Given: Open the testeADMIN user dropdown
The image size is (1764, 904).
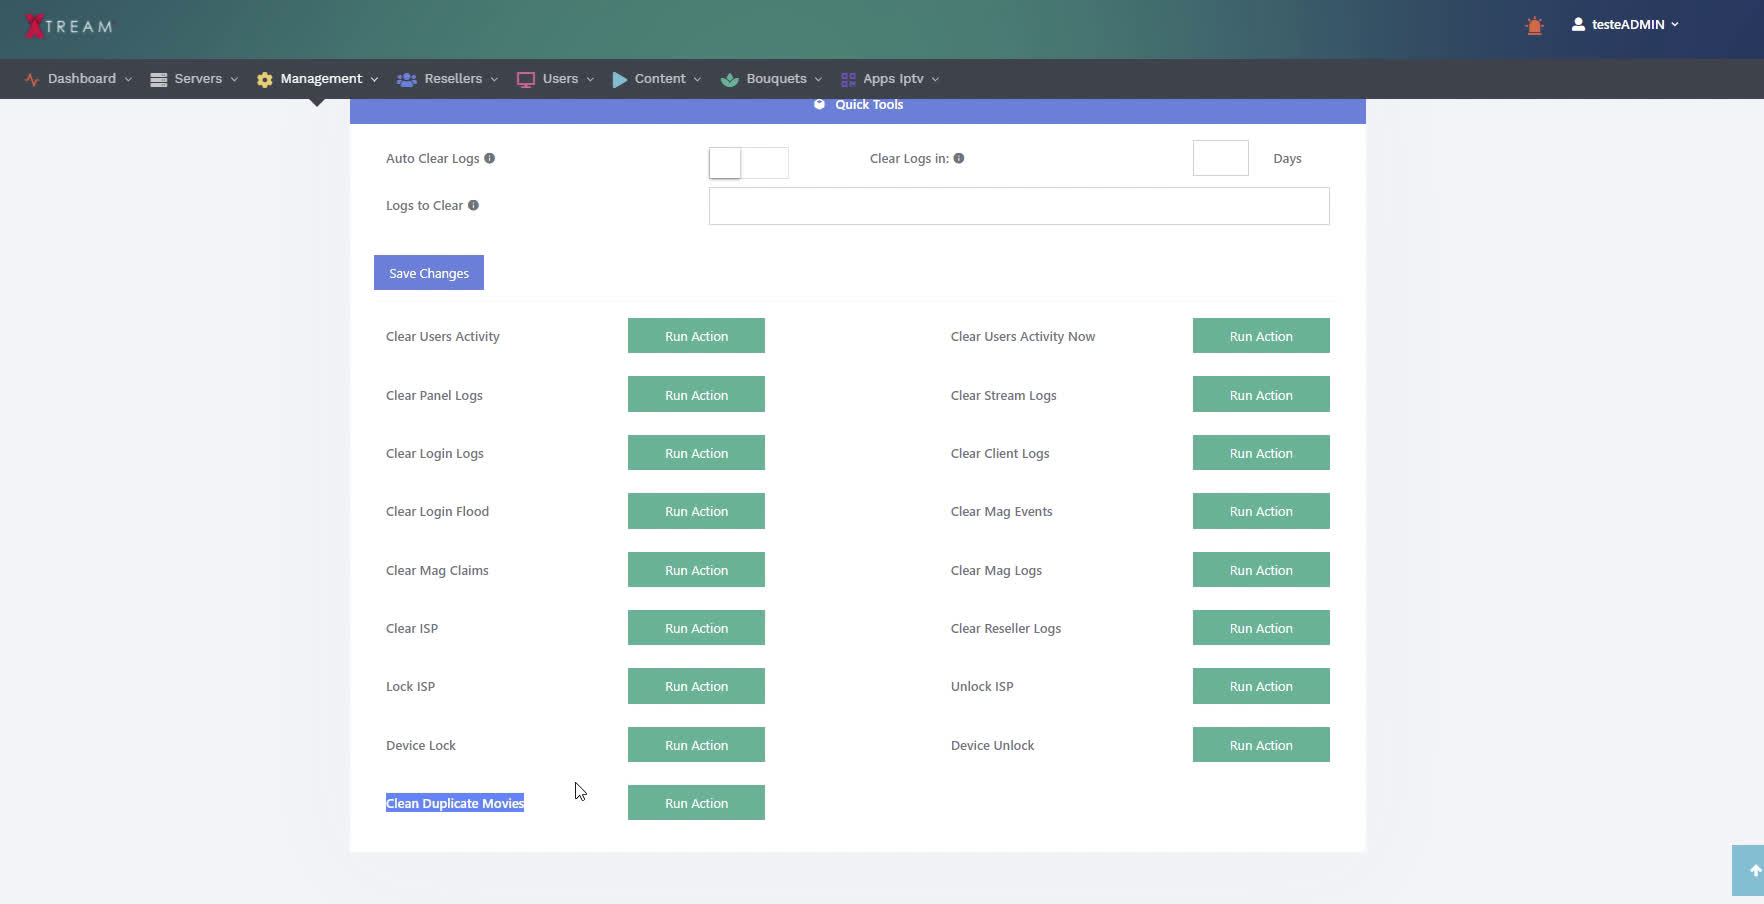Looking at the screenshot, I should 1625,24.
